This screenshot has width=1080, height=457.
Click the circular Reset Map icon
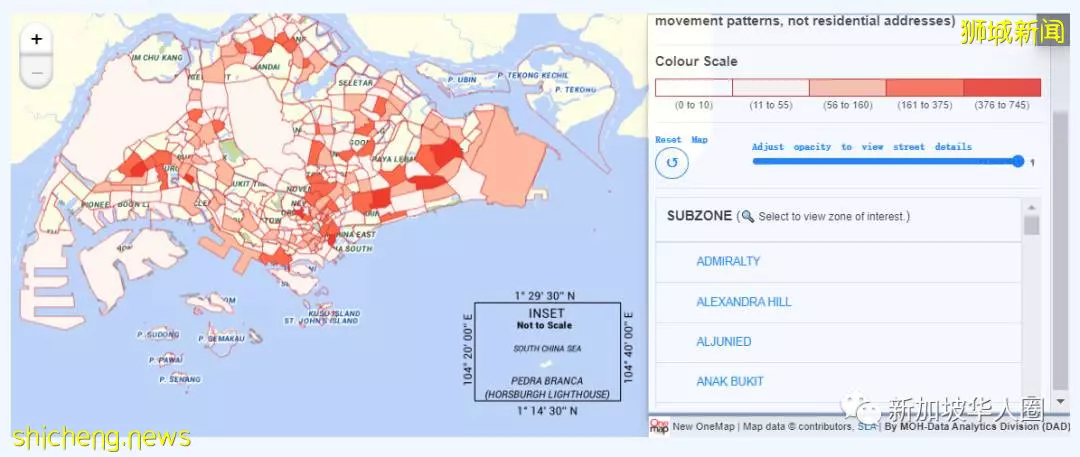tap(672, 163)
